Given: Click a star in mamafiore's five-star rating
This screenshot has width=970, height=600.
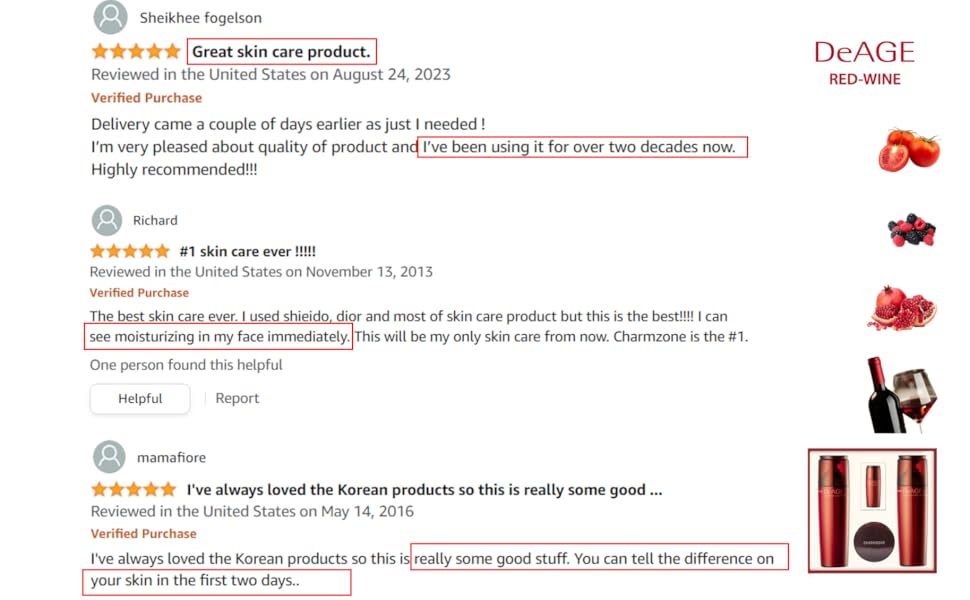Looking at the screenshot, I should (x=133, y=489).
